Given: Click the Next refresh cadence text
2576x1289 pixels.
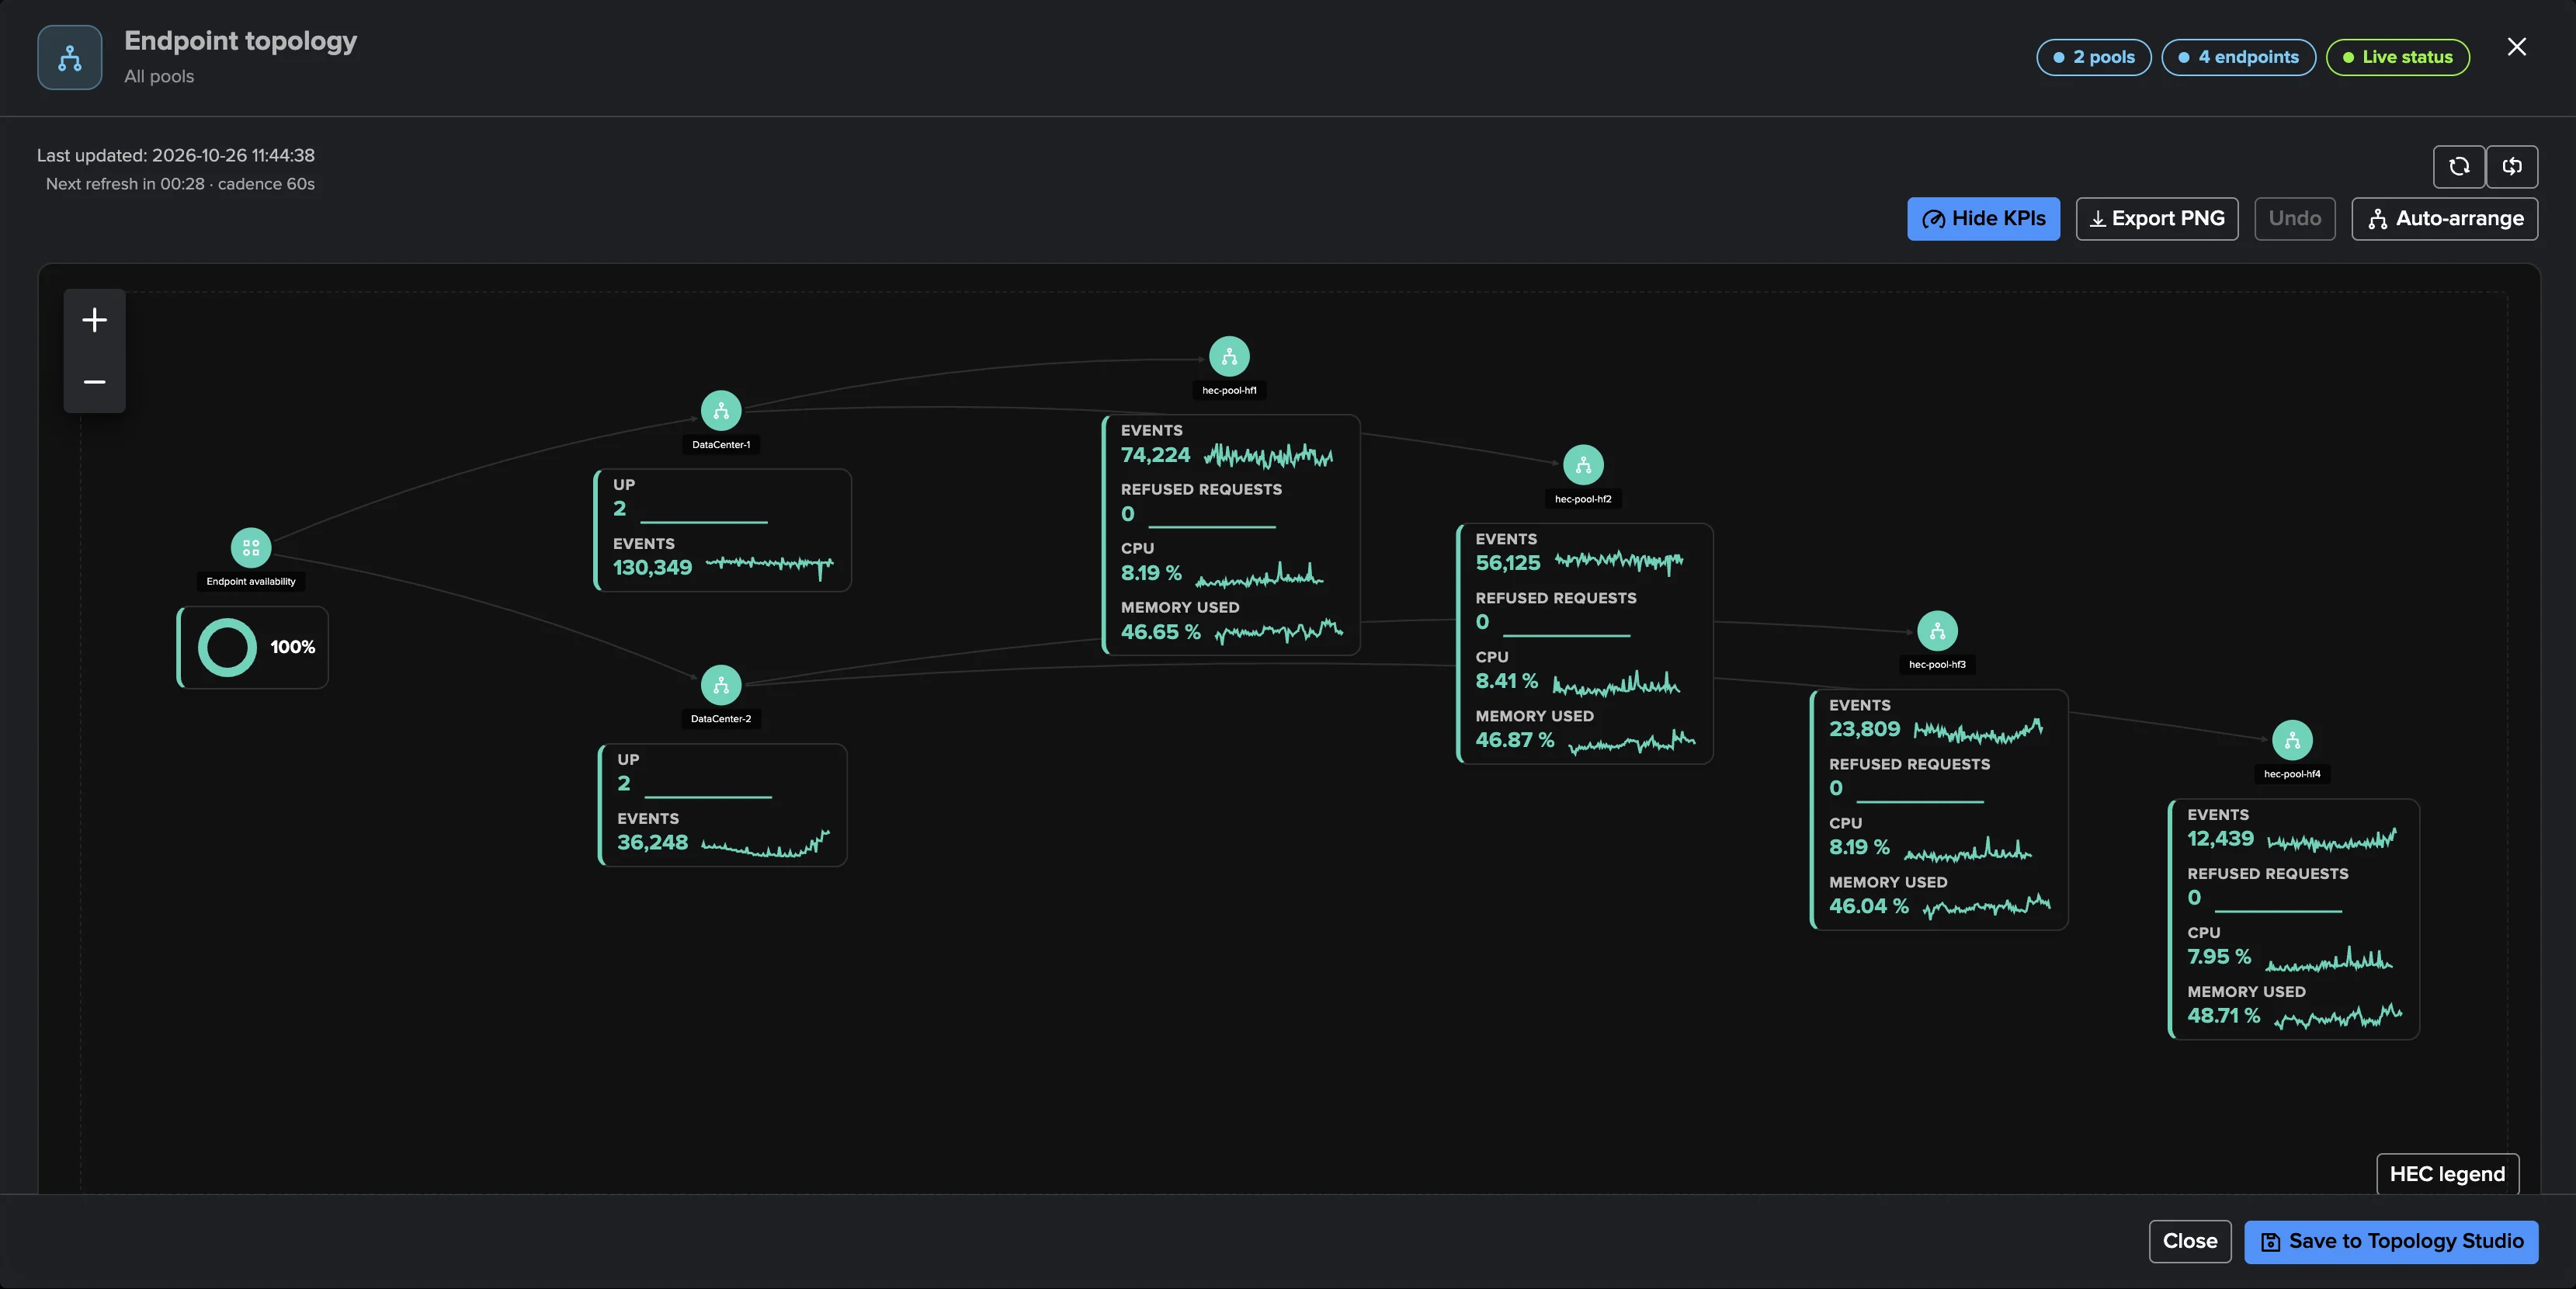Looking at the screenshot, I should (x=180, y=184).
